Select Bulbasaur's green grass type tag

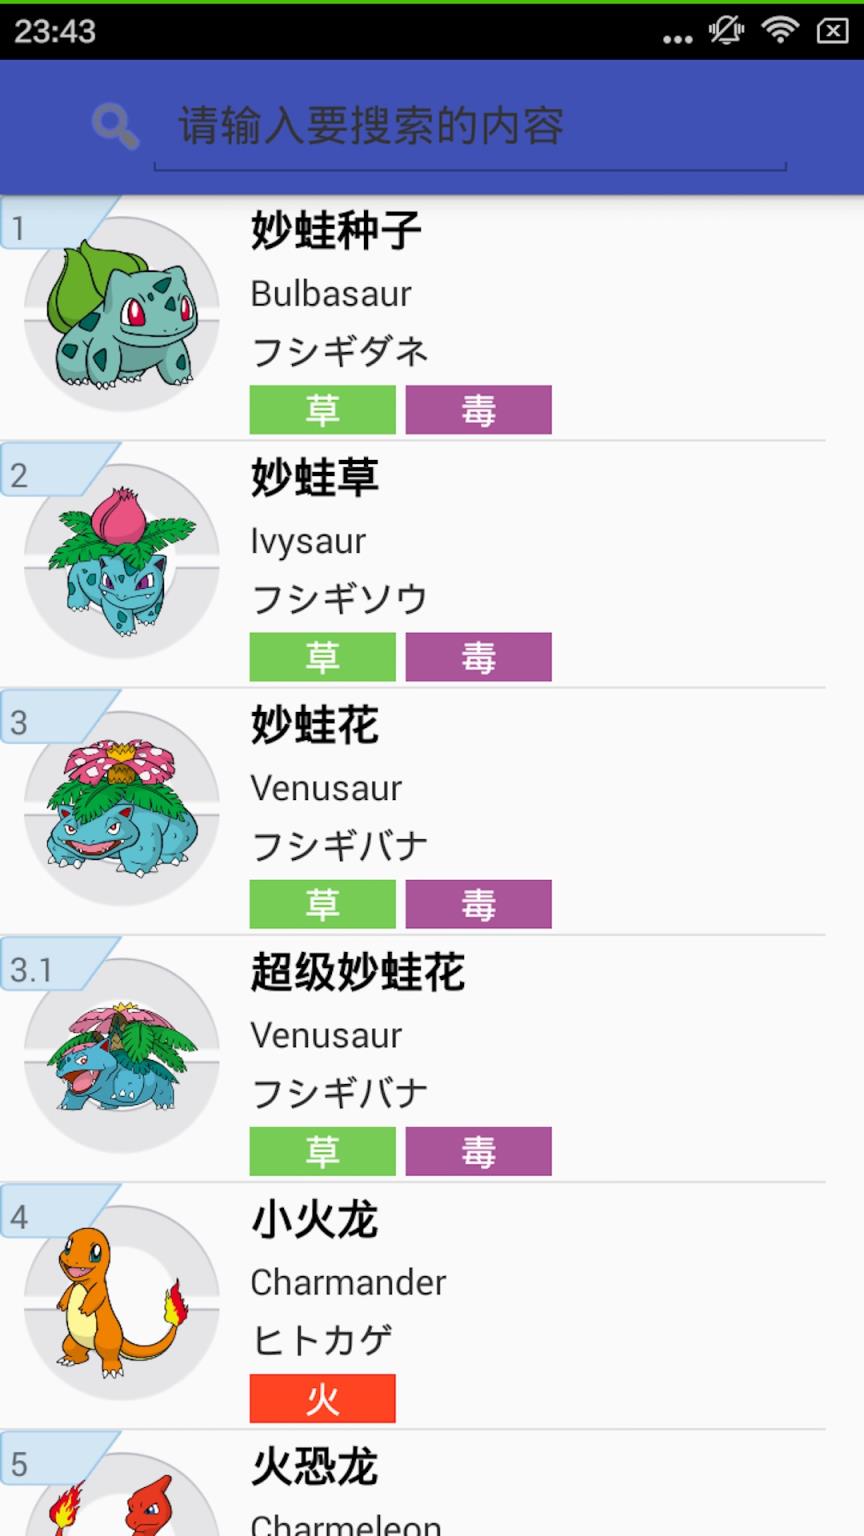click(x=322, y=410)
